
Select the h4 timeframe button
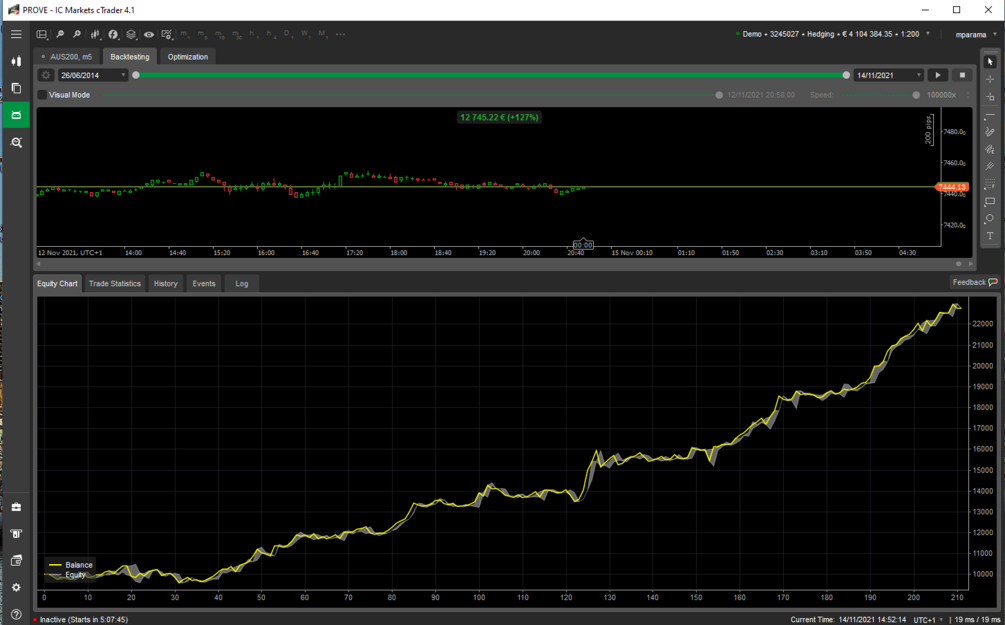click(269, 34)
